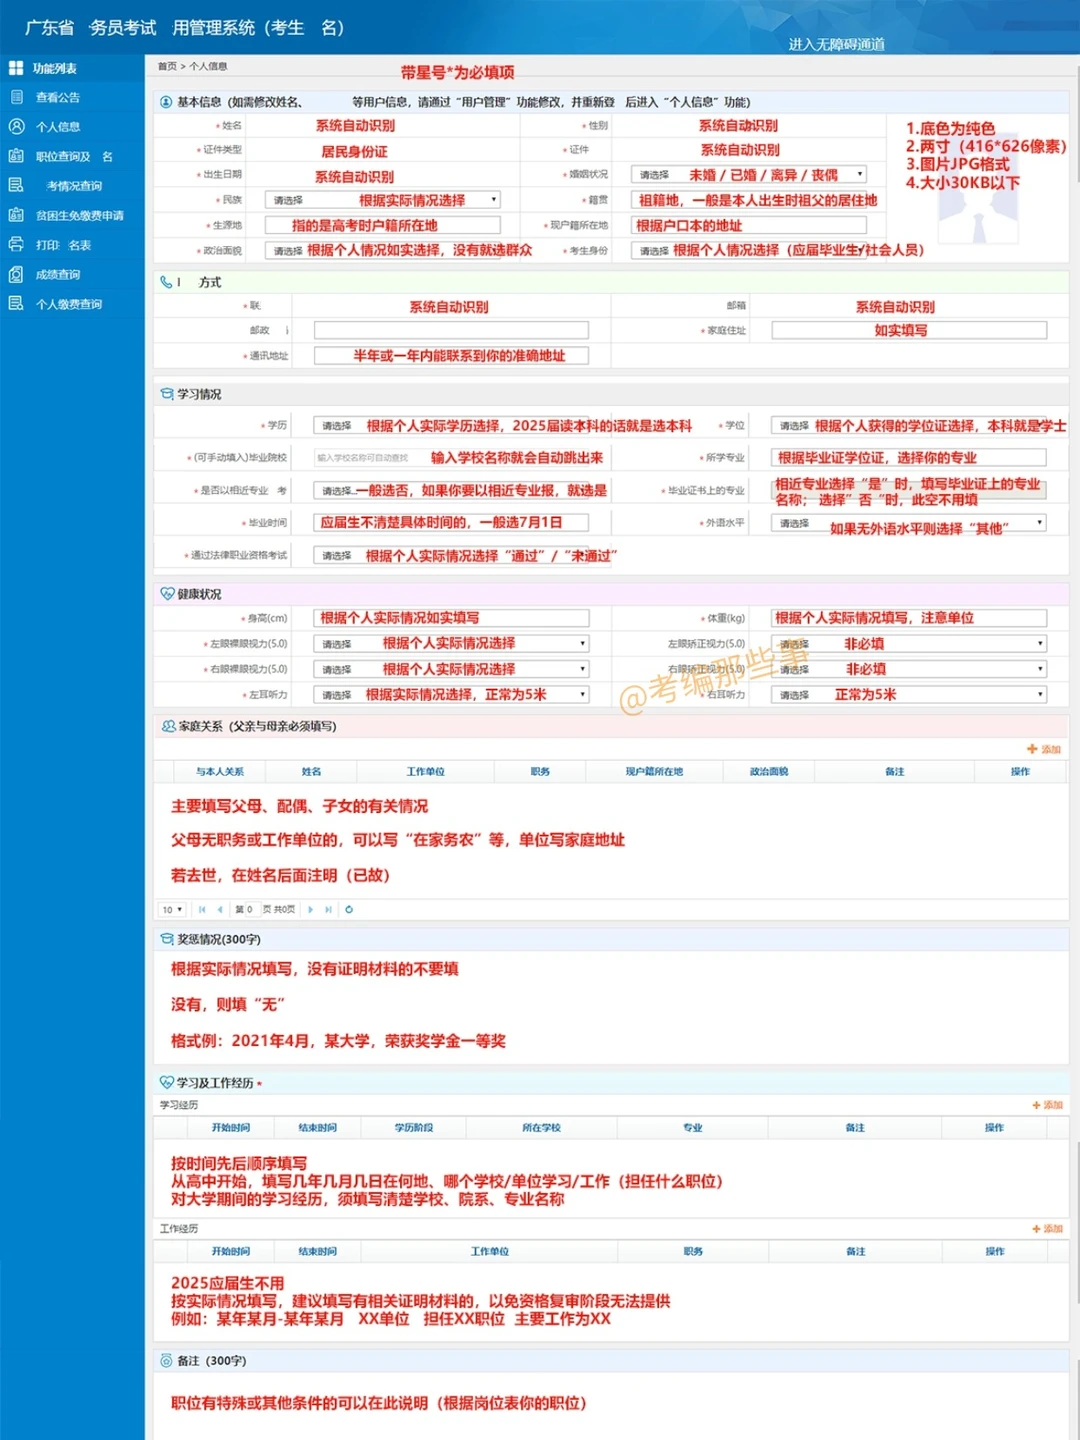Image resolution: width=1080 pixels, height=1440 pixels.
Task: Click the 家庭关系 people icon
Action: [168, 726]
